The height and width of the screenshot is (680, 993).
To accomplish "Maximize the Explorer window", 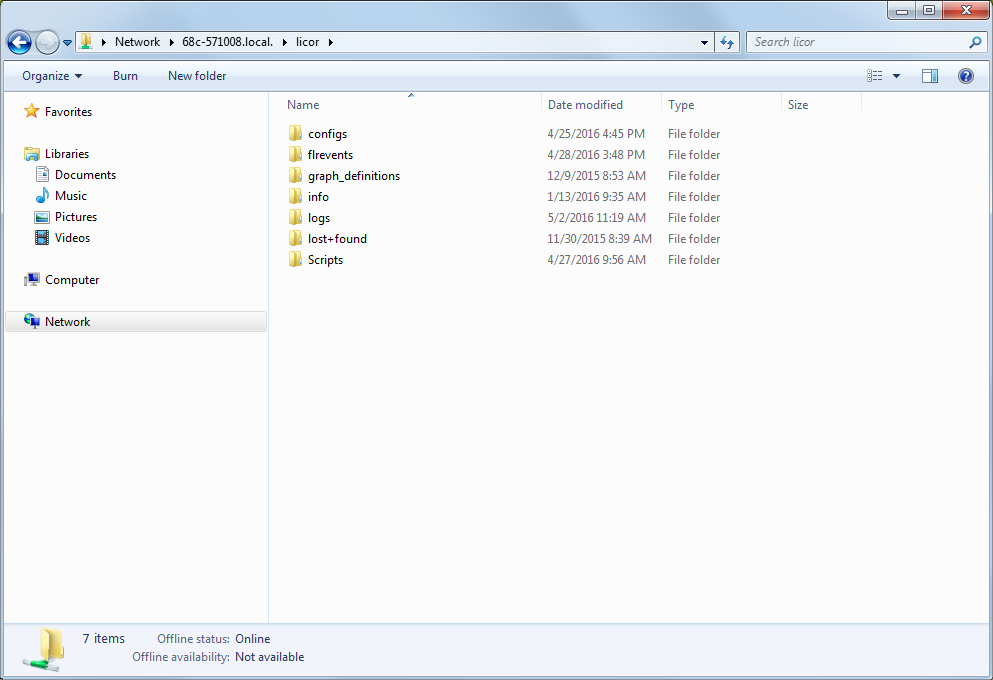I will coord(929,10).
